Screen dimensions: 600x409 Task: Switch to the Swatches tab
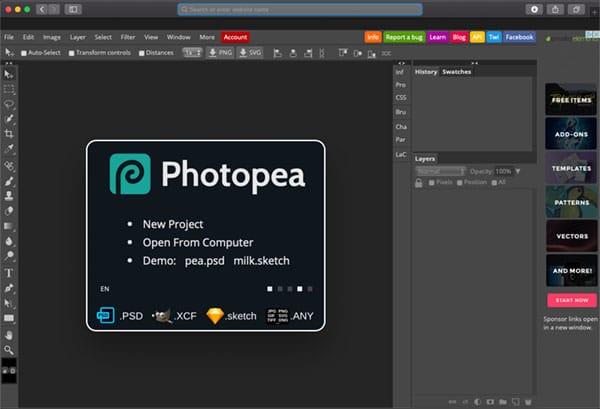tap(457, 72)
